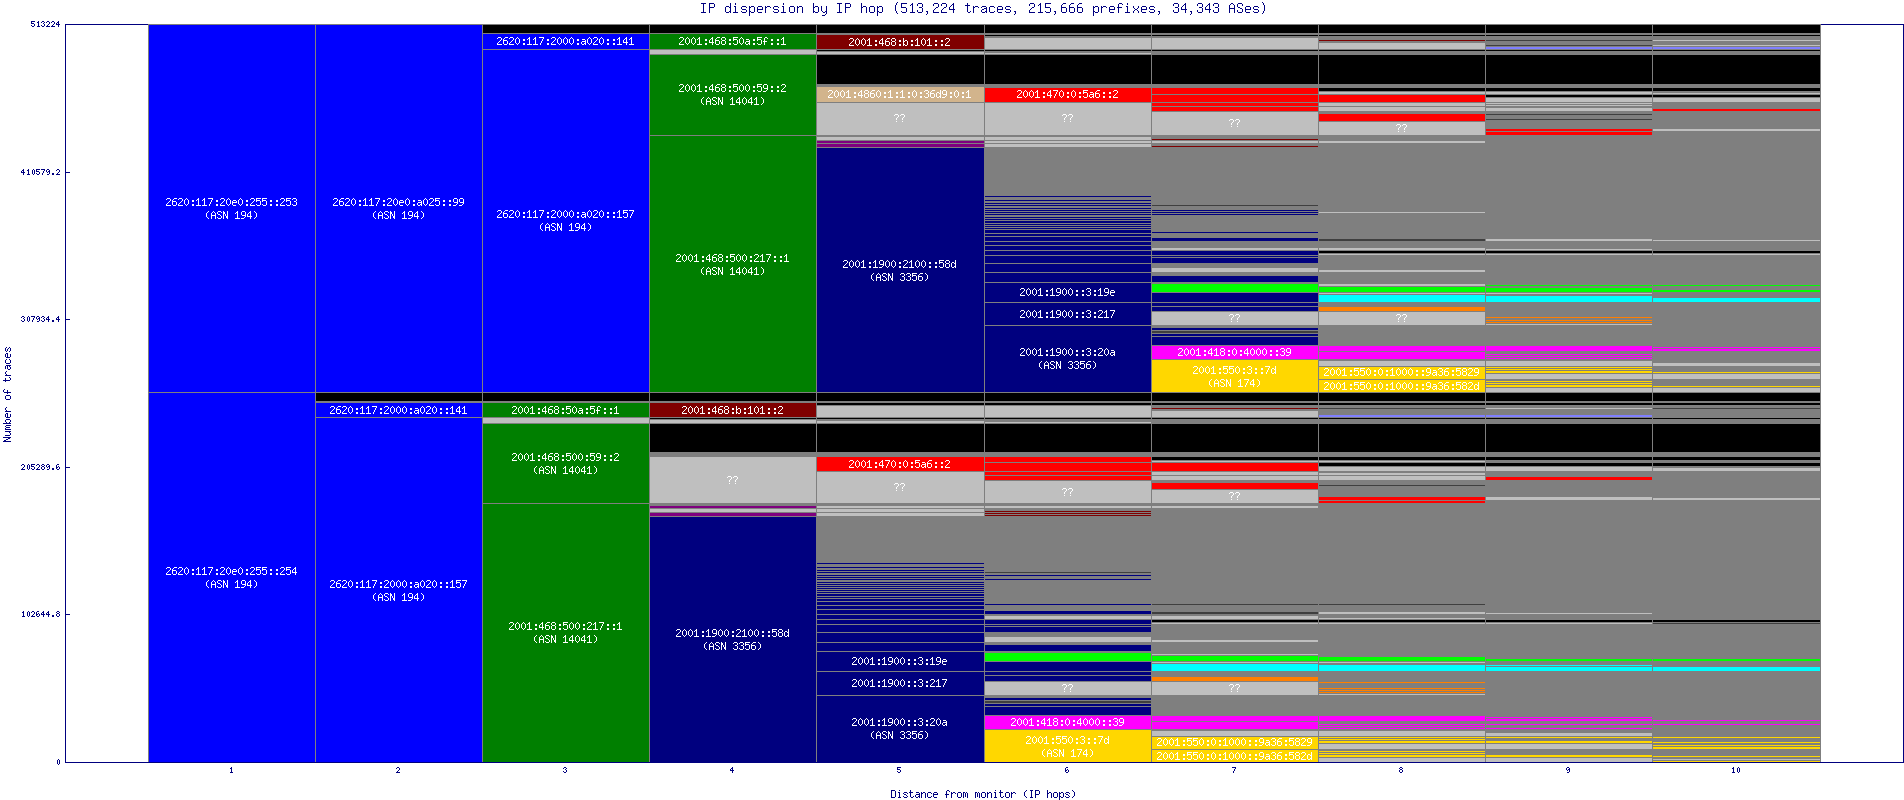Click y-axis tick value 410579.2

40,172
